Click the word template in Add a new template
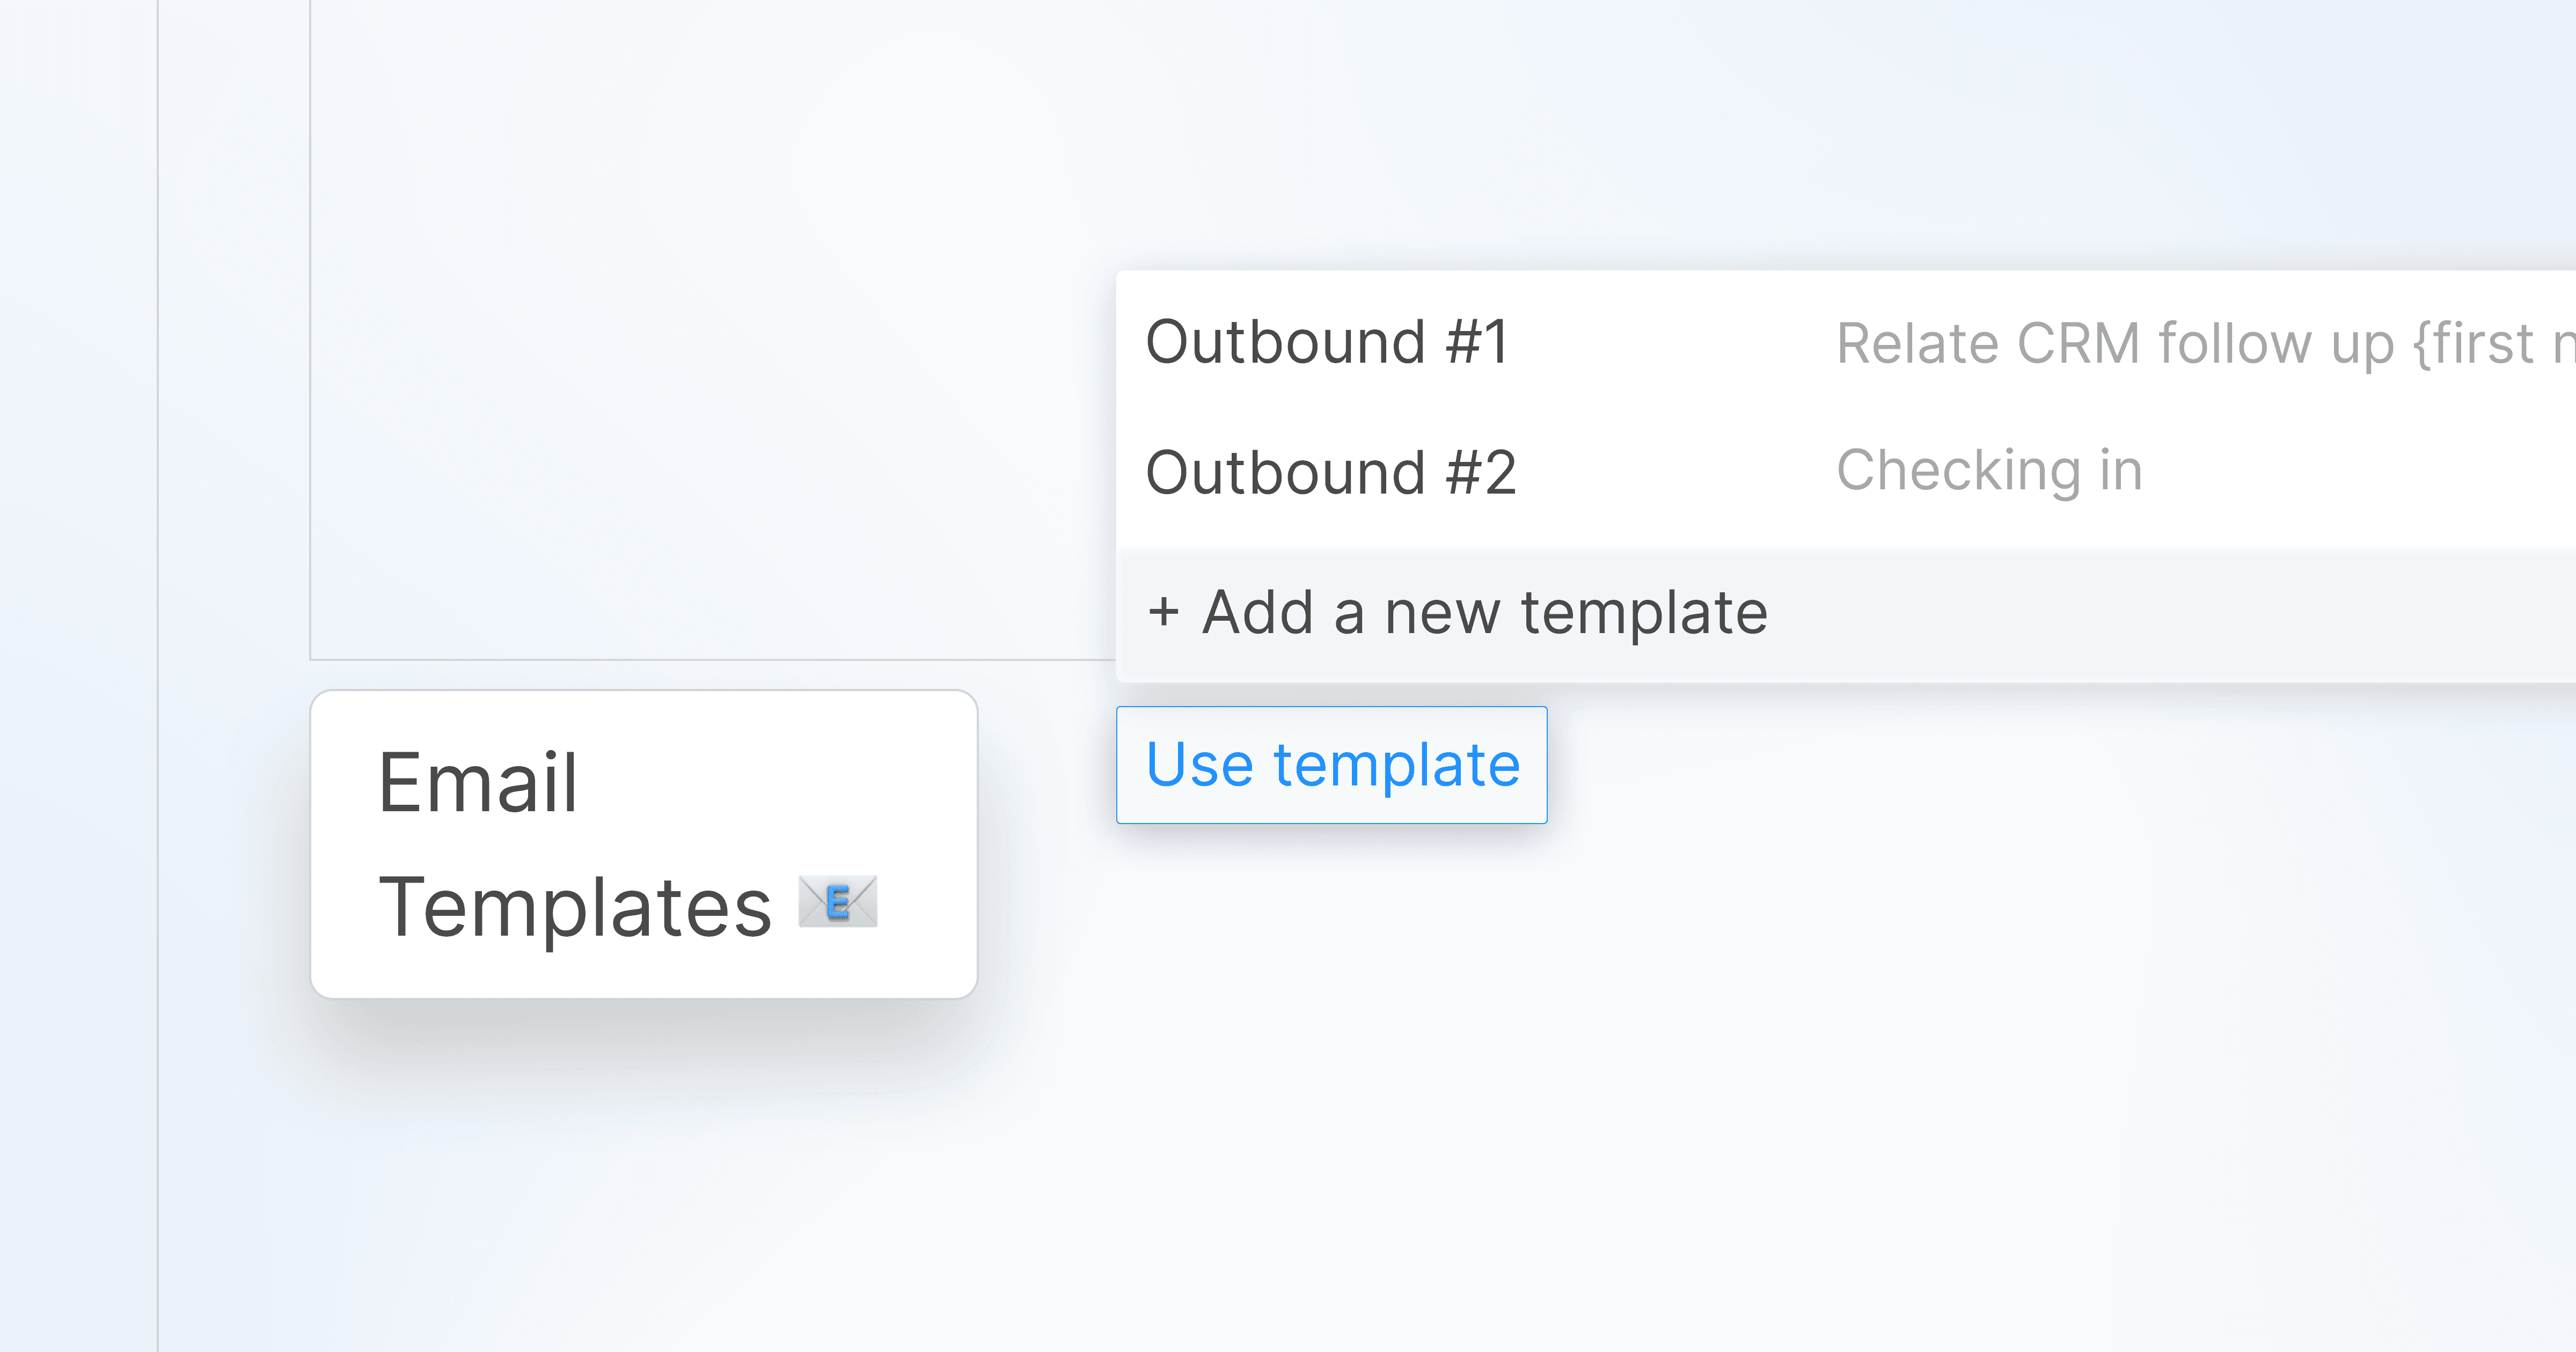Viewport: 2576px width, 1352px height. pos(1643,612)
